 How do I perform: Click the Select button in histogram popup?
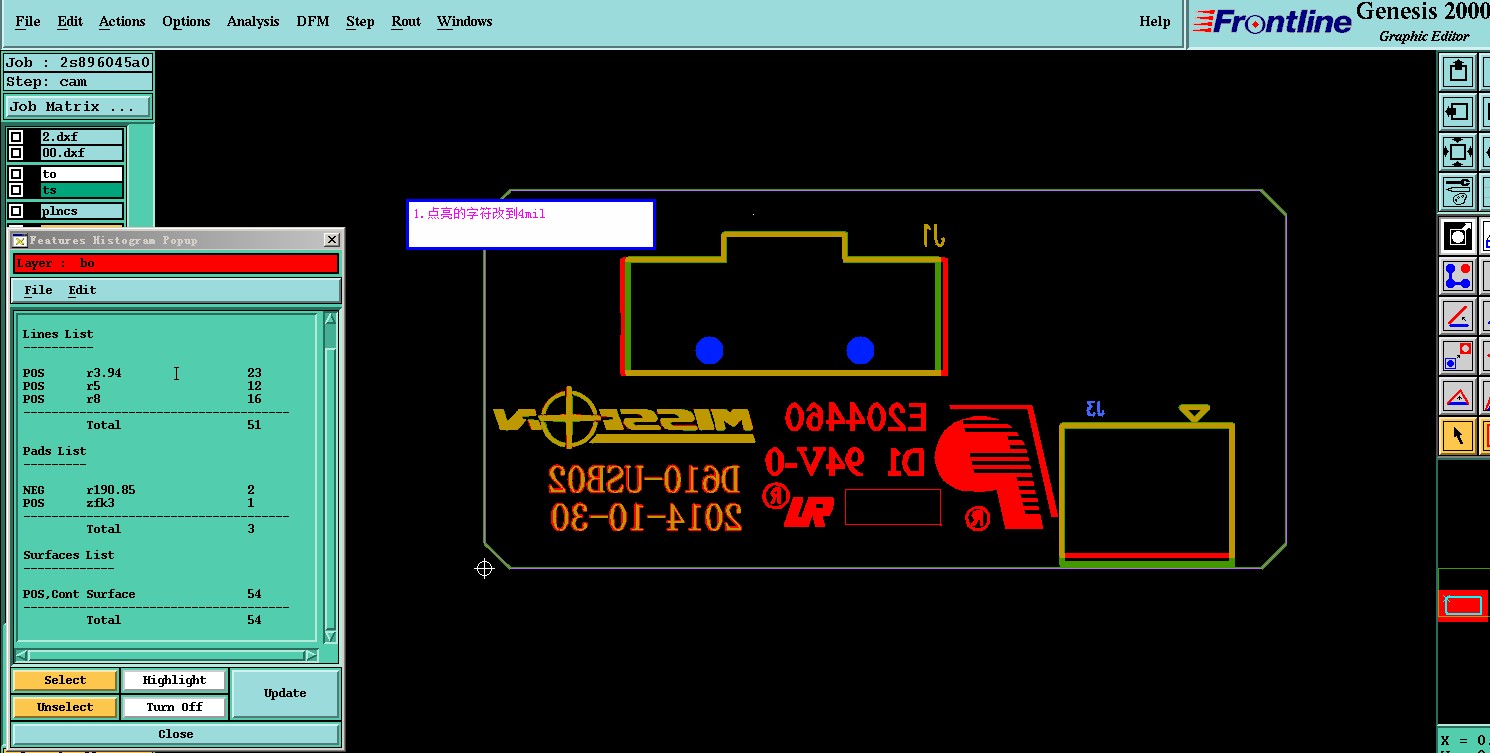coord(65,680)
